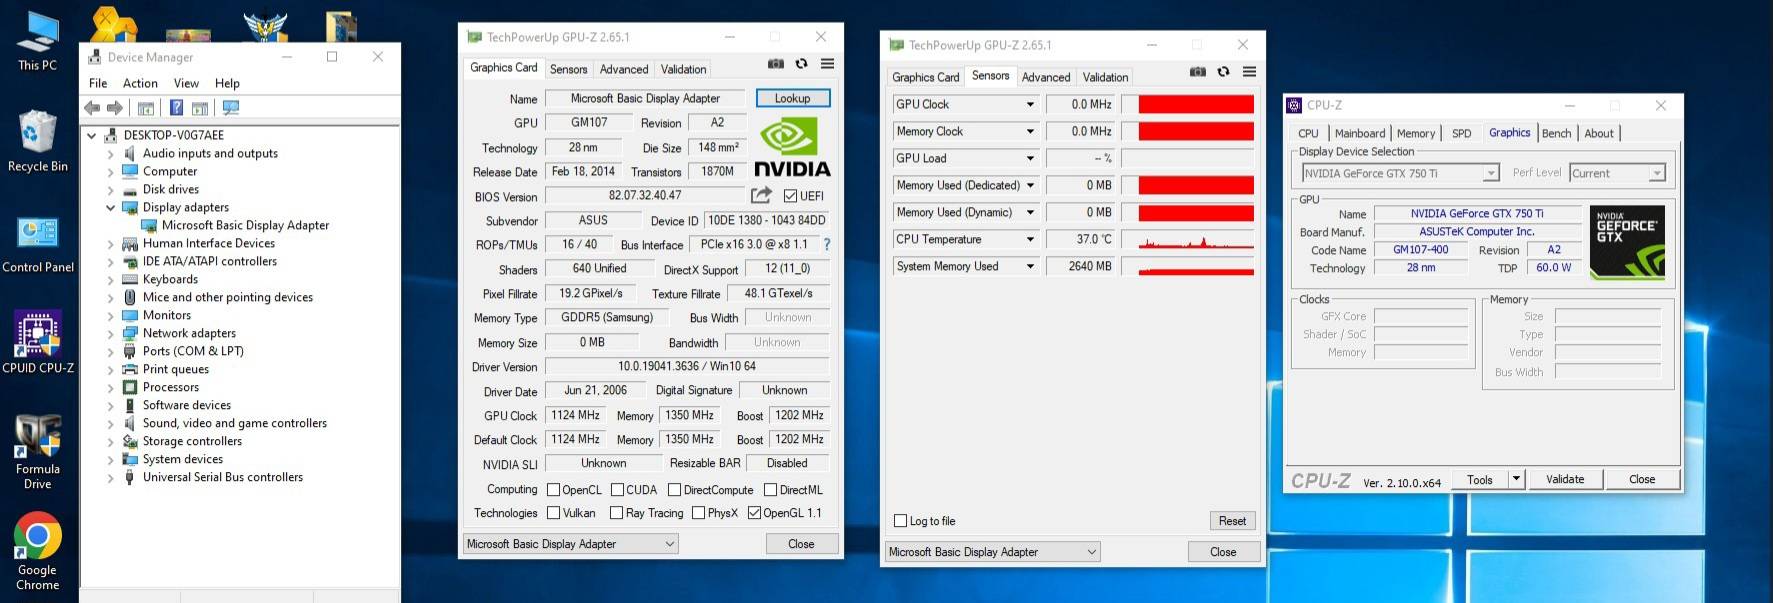Click the Help question-mark icon in Device Manager toolbar
Screen dimensions: 1773x603
[x=176, y=108]
